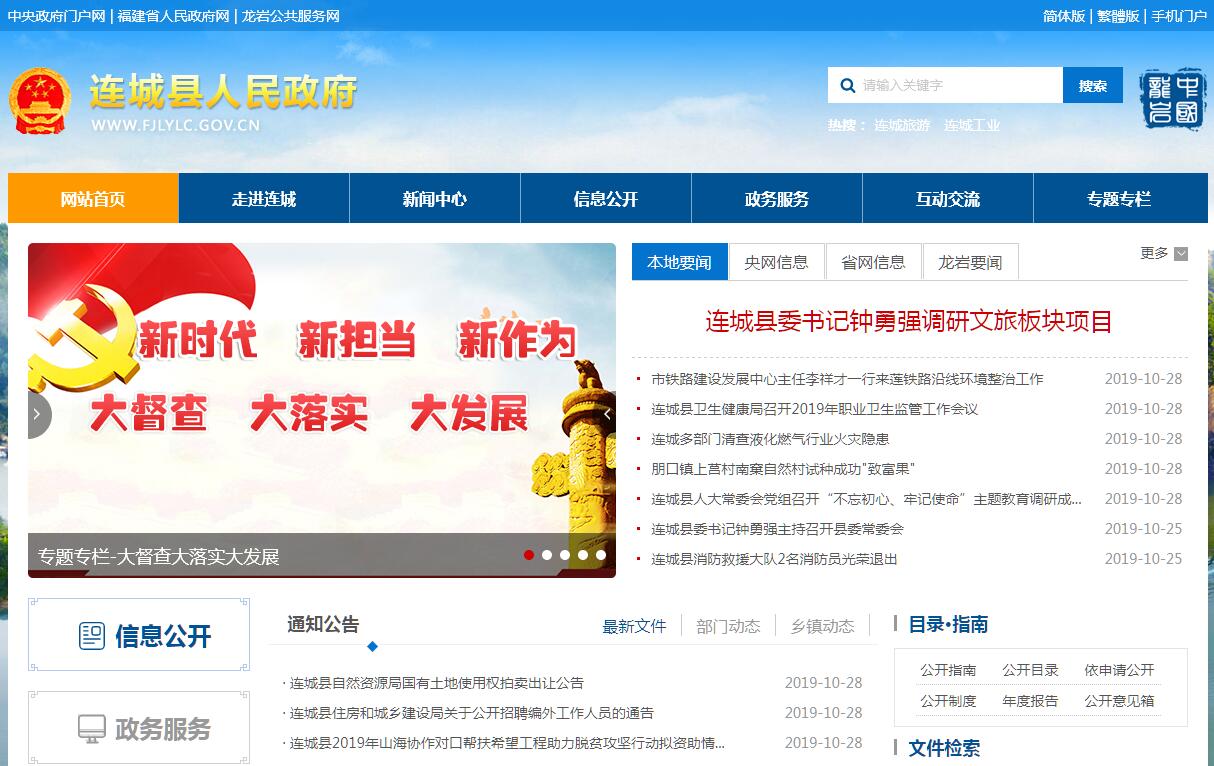Click the national emblem logo
The width and height of the screenshot is (1214, 766).
39,101
